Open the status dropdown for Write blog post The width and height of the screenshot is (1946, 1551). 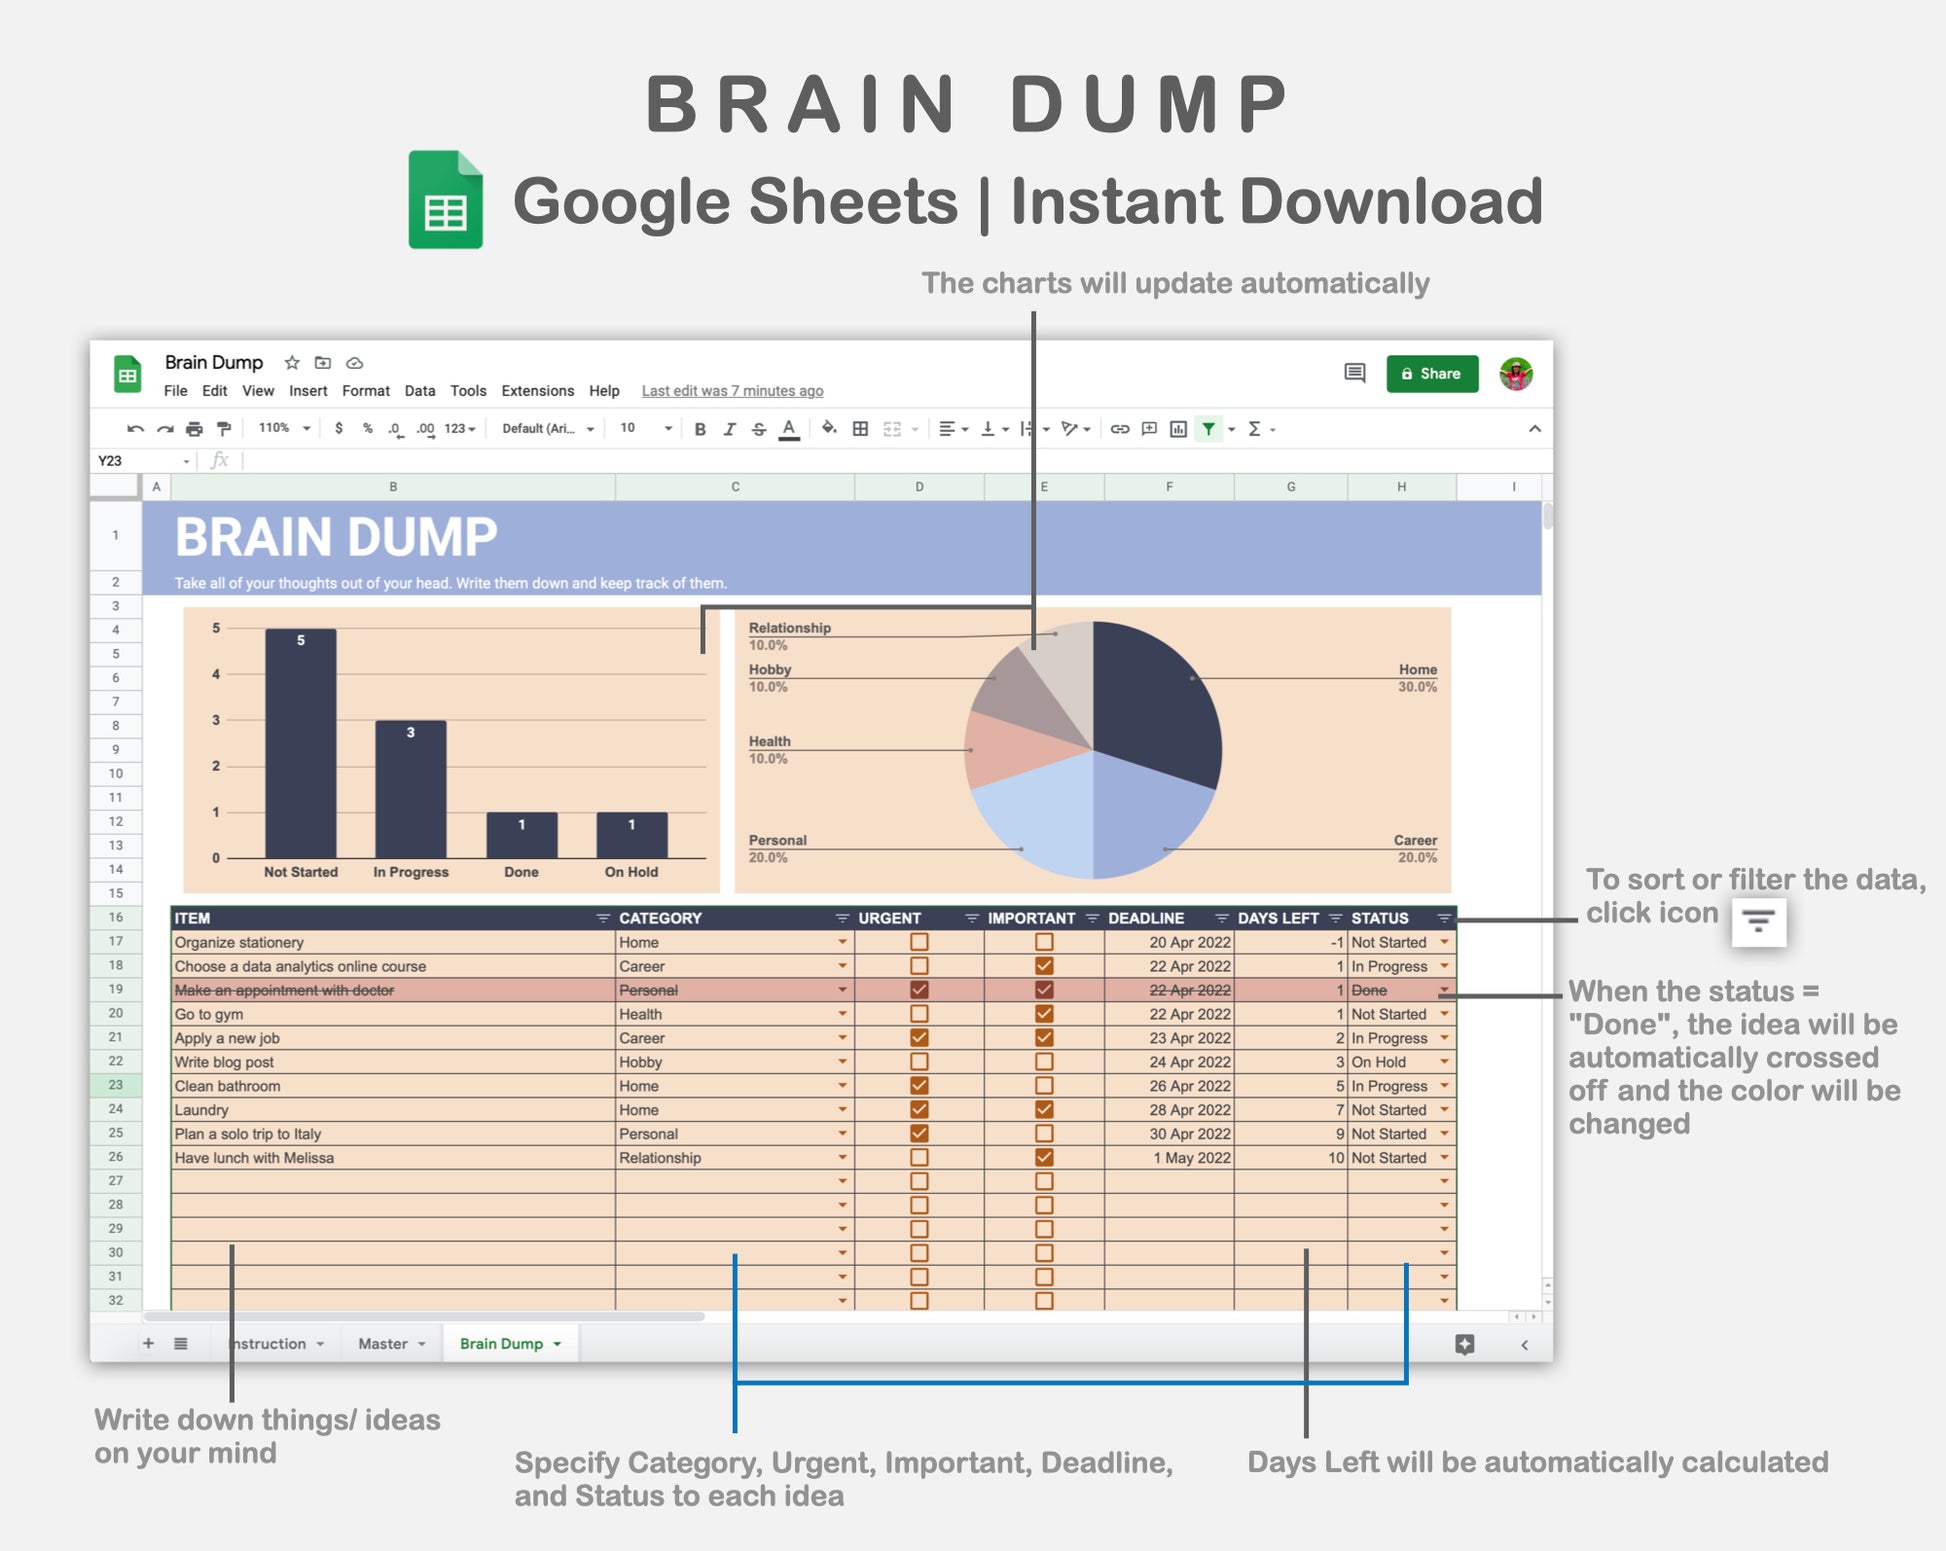point(1444,1062)
